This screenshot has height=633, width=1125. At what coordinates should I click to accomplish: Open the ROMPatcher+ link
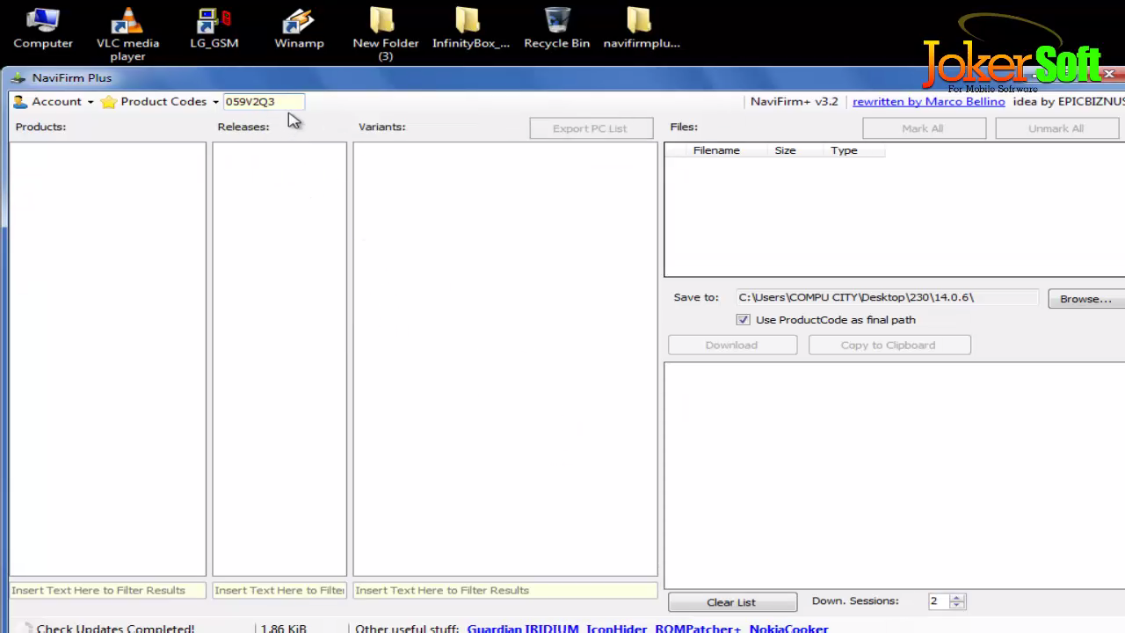697,628
